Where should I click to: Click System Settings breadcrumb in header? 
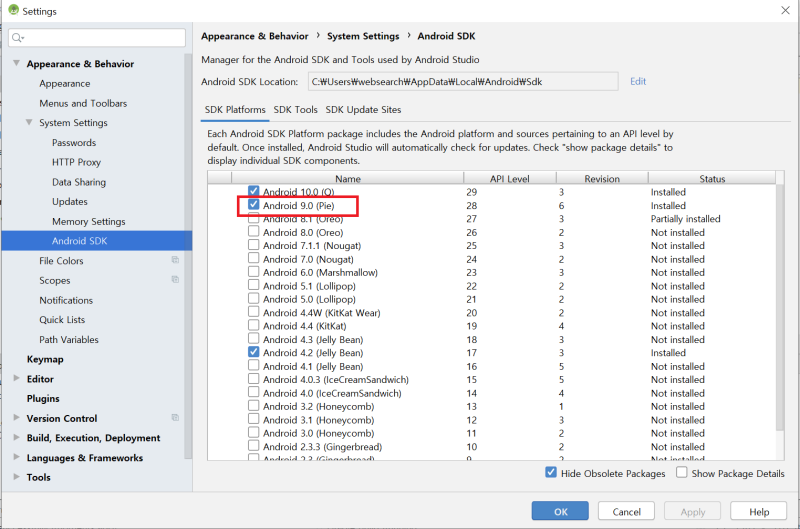click(x=363, y=36)
